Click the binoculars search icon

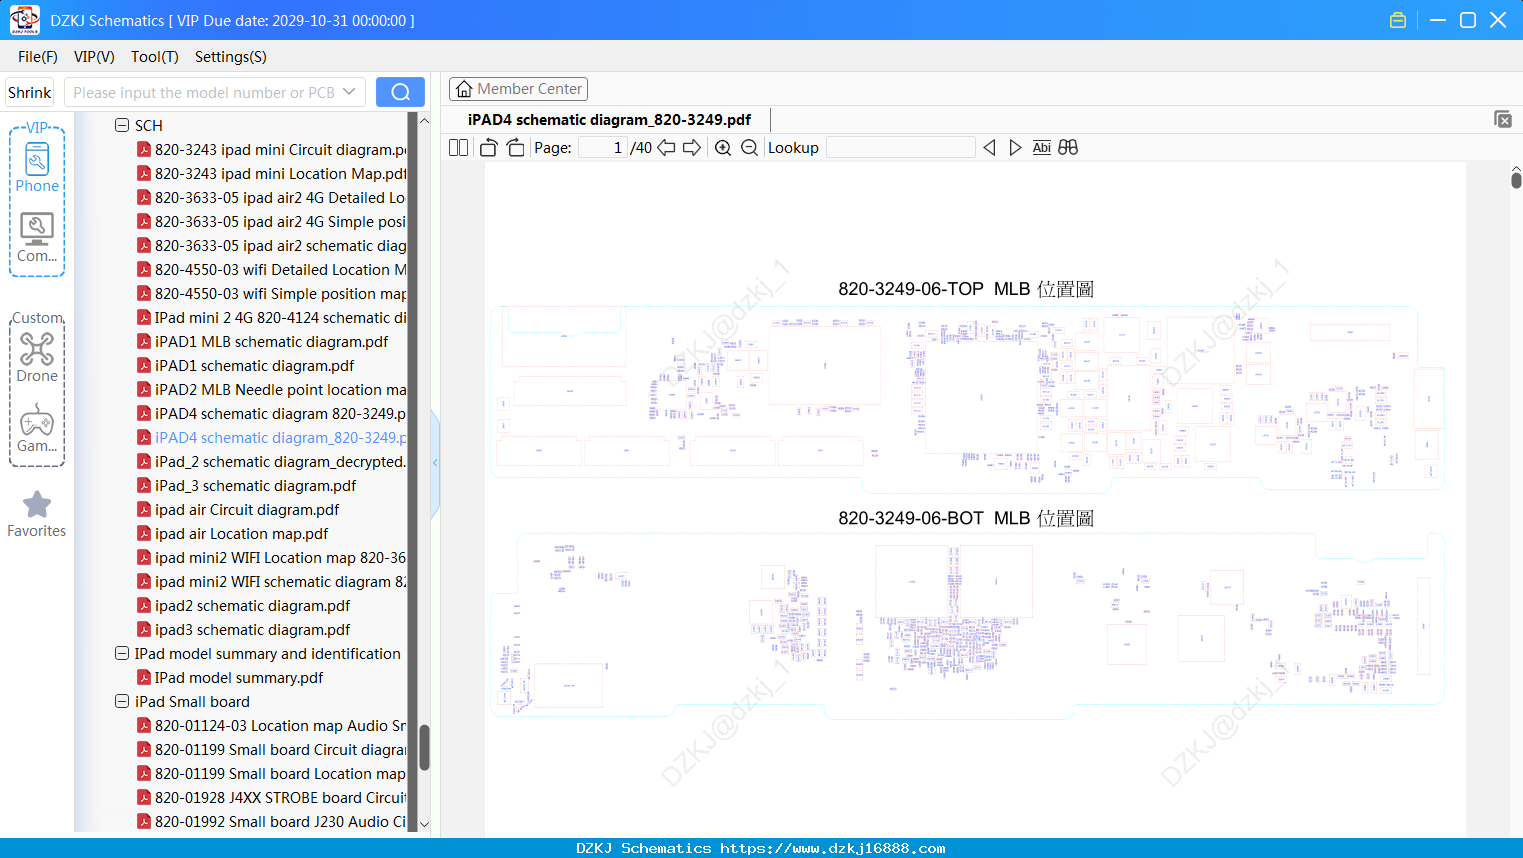tap(1068, 148)
